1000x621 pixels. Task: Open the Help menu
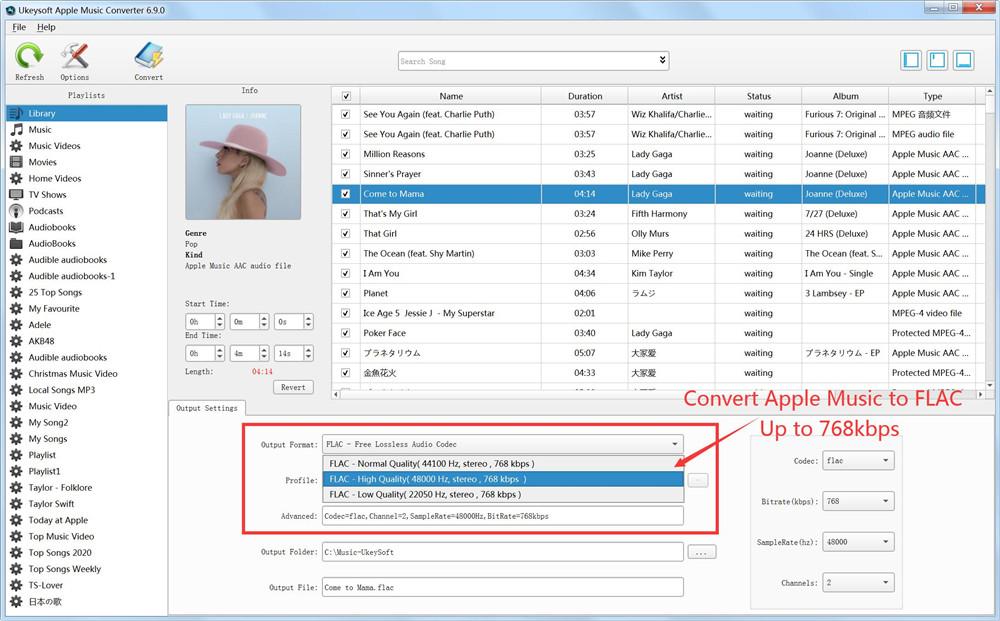46,27
